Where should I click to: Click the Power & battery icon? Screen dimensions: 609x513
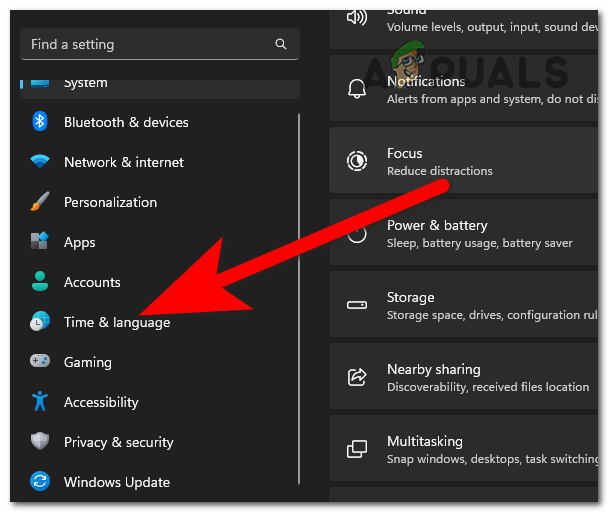coord(357,233)
